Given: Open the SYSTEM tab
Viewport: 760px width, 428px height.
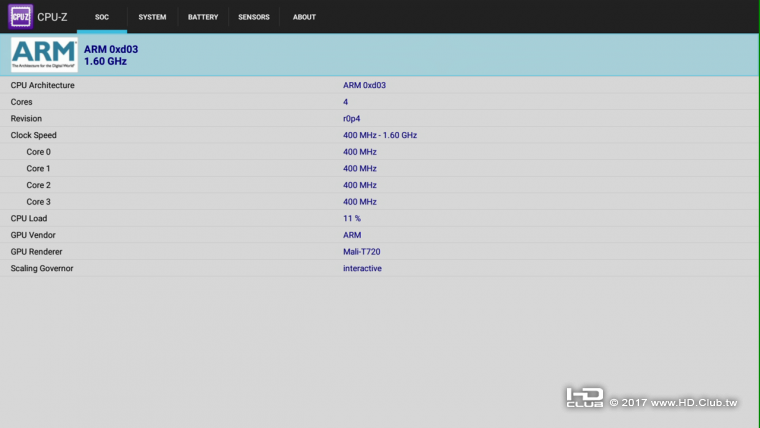Looking at the screenshot, I should tap(152, 17).
